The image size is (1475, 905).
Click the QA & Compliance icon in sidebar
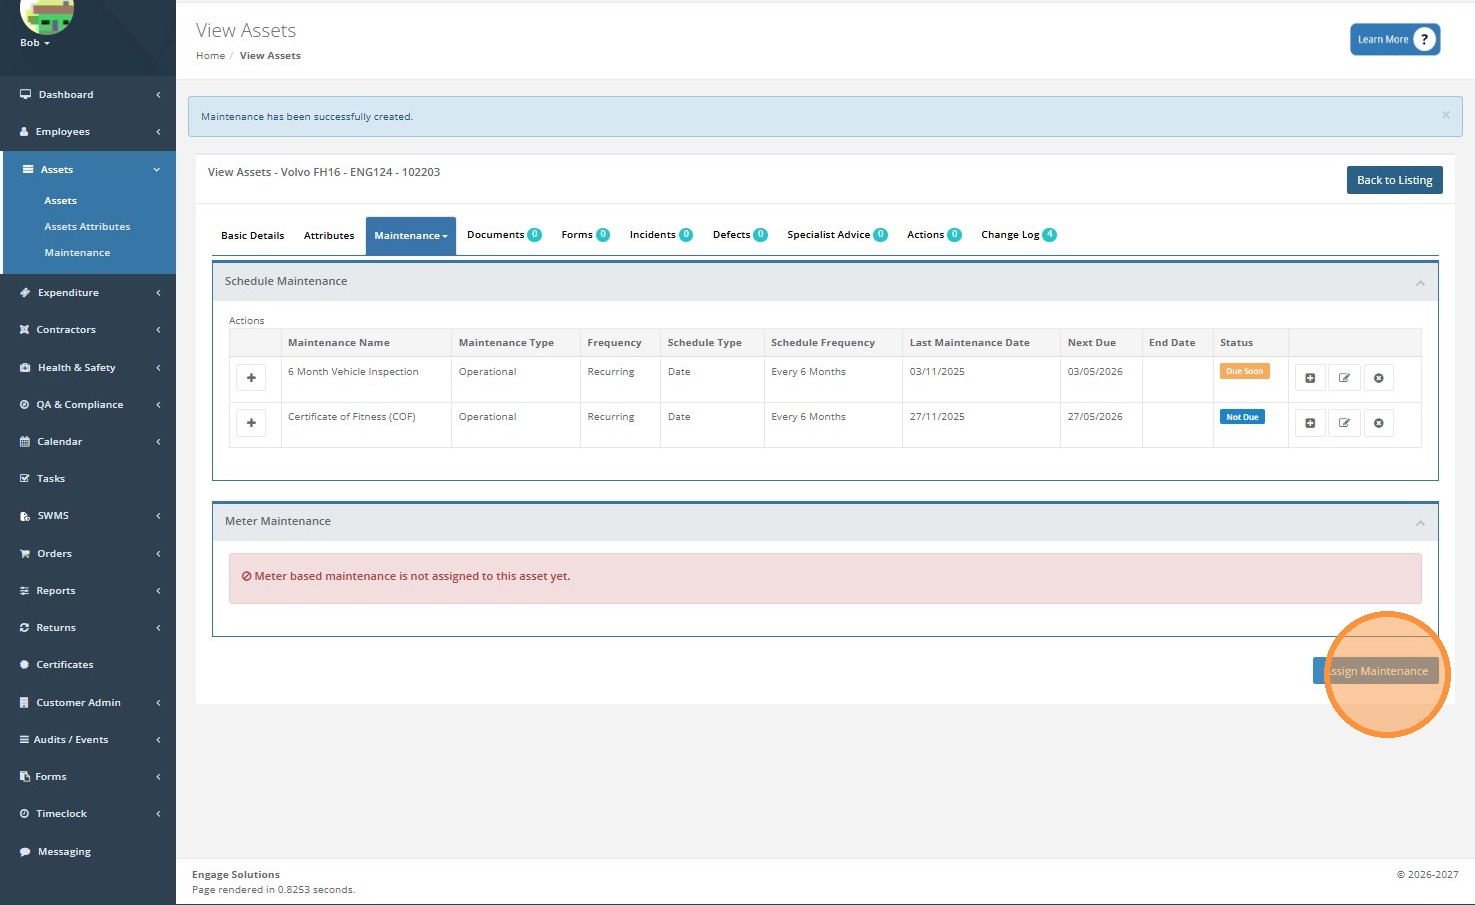pos(24,405)
